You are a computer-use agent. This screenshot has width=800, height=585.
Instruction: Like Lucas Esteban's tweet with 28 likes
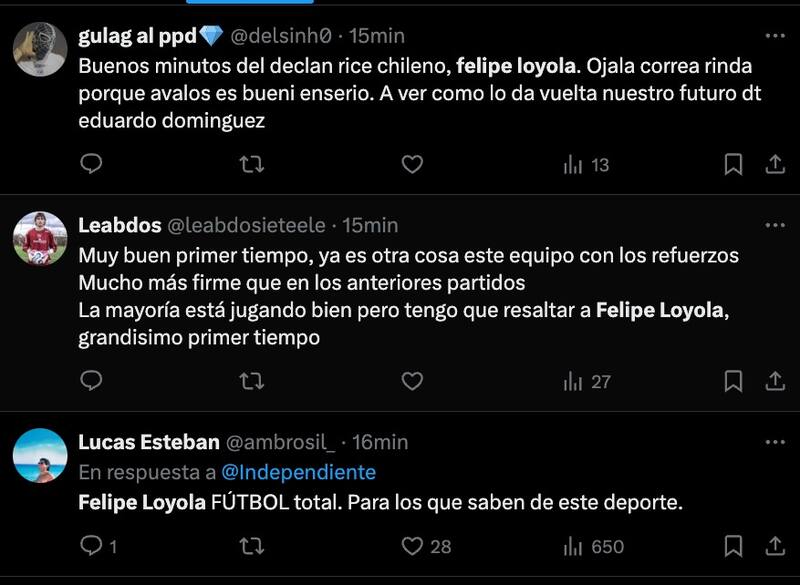[x=412, y=546]
